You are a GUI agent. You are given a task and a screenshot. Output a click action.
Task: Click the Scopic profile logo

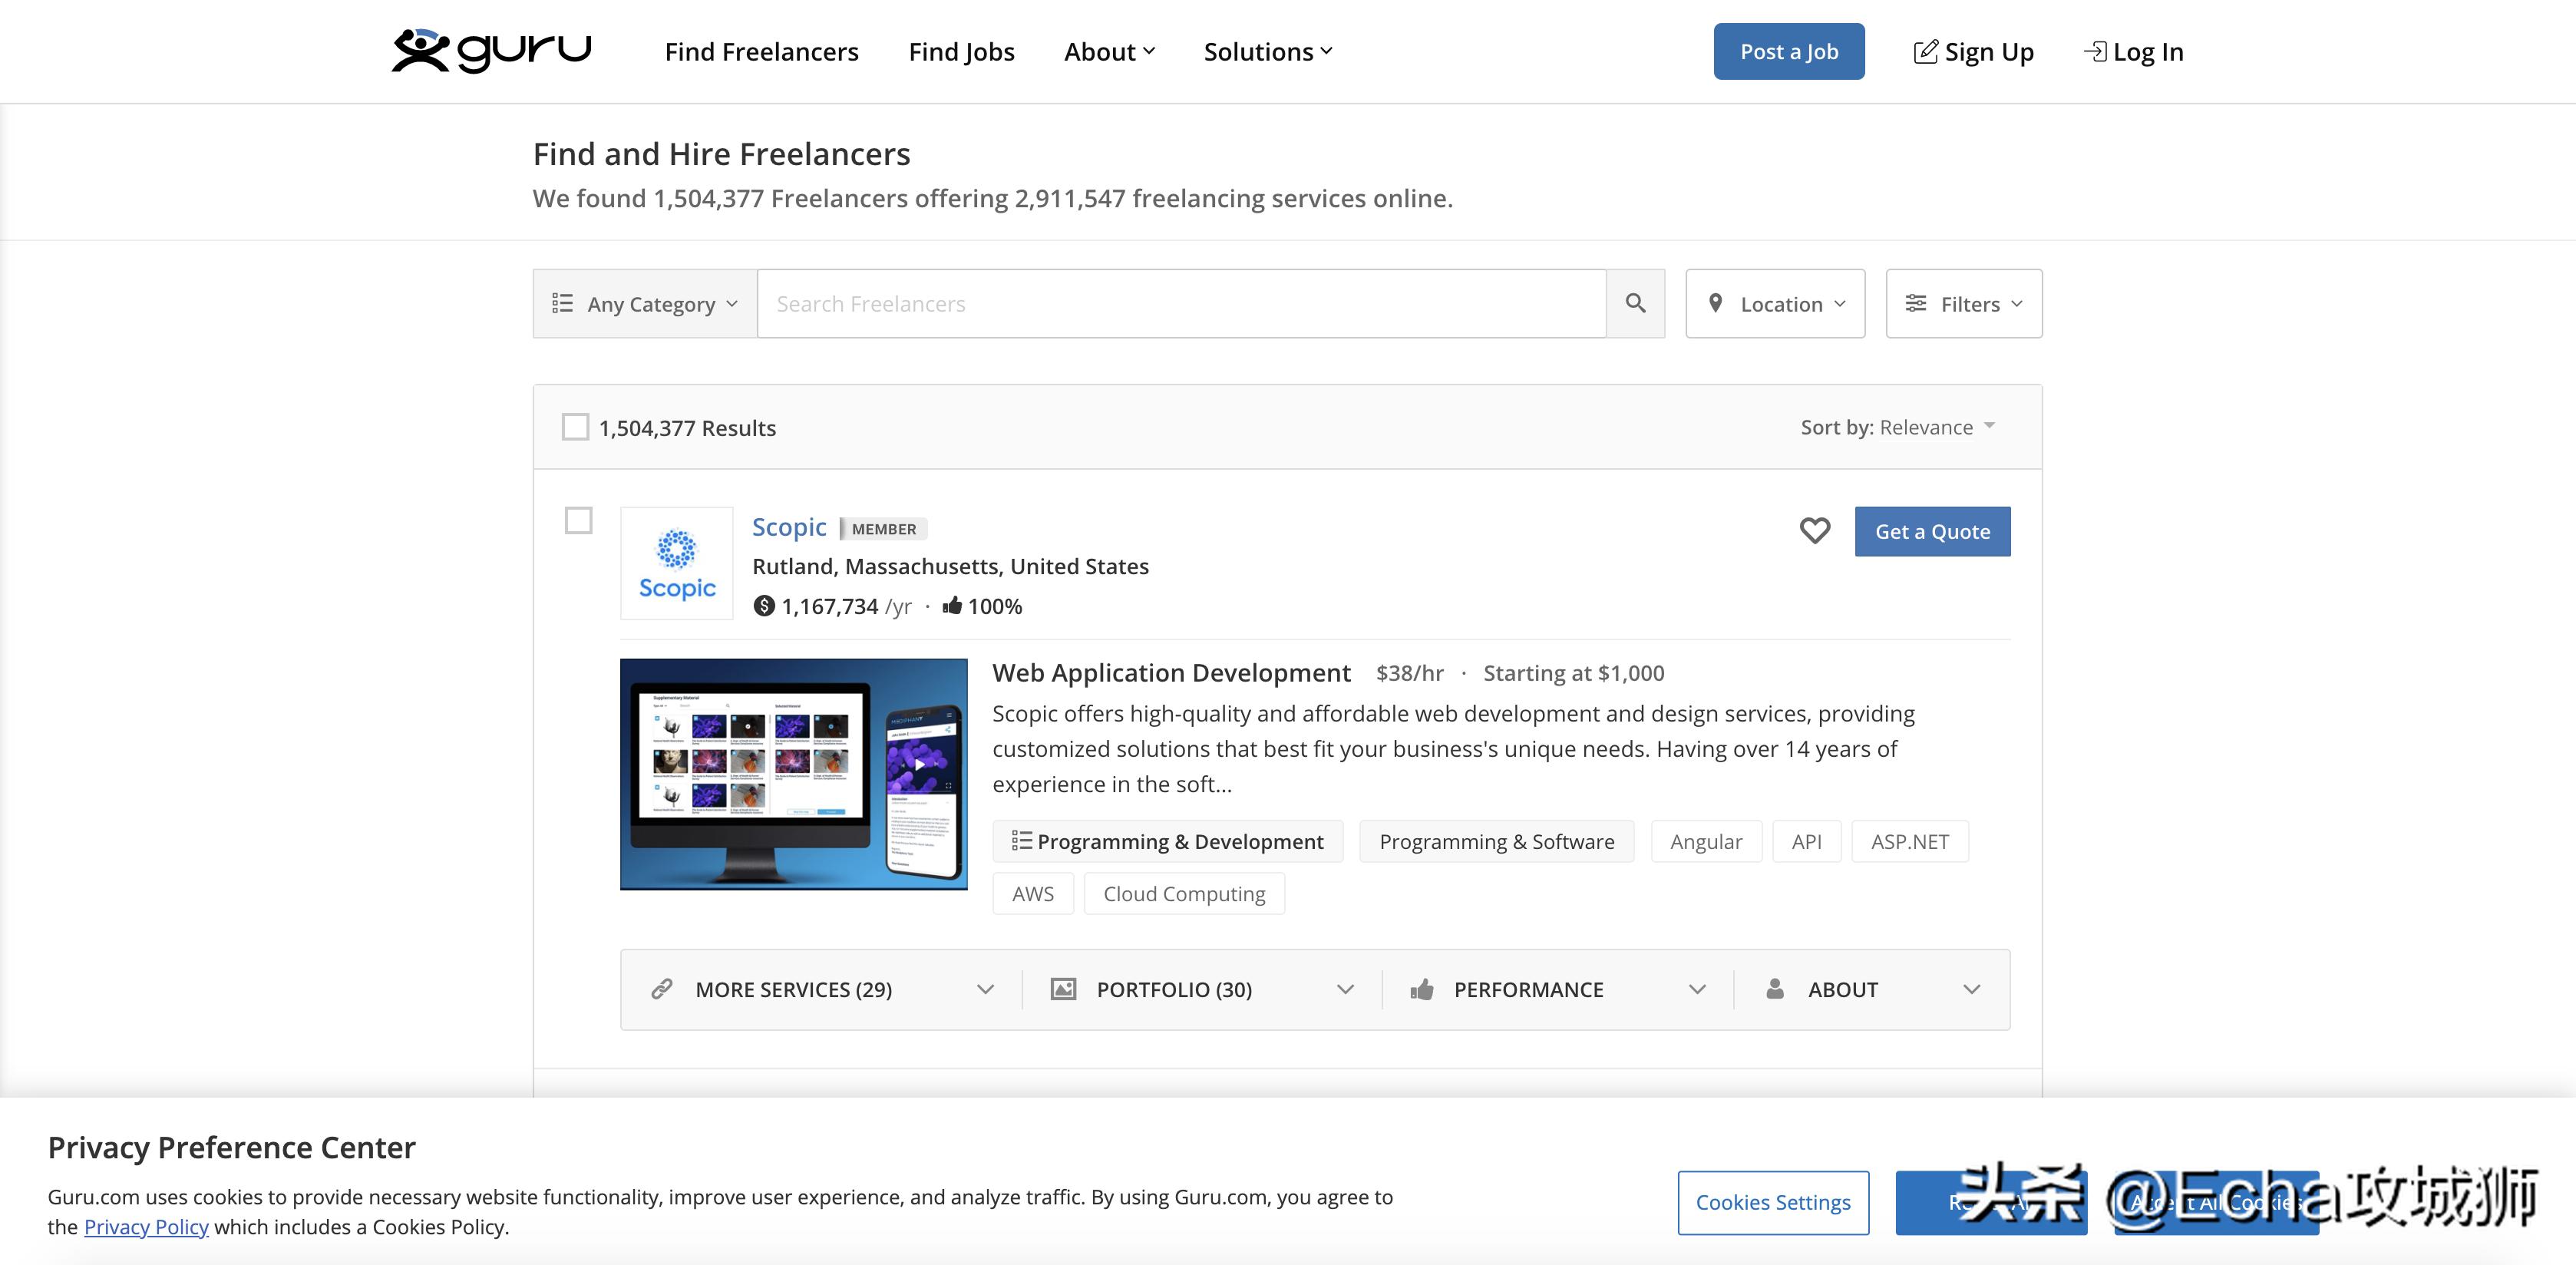[677, 563]
